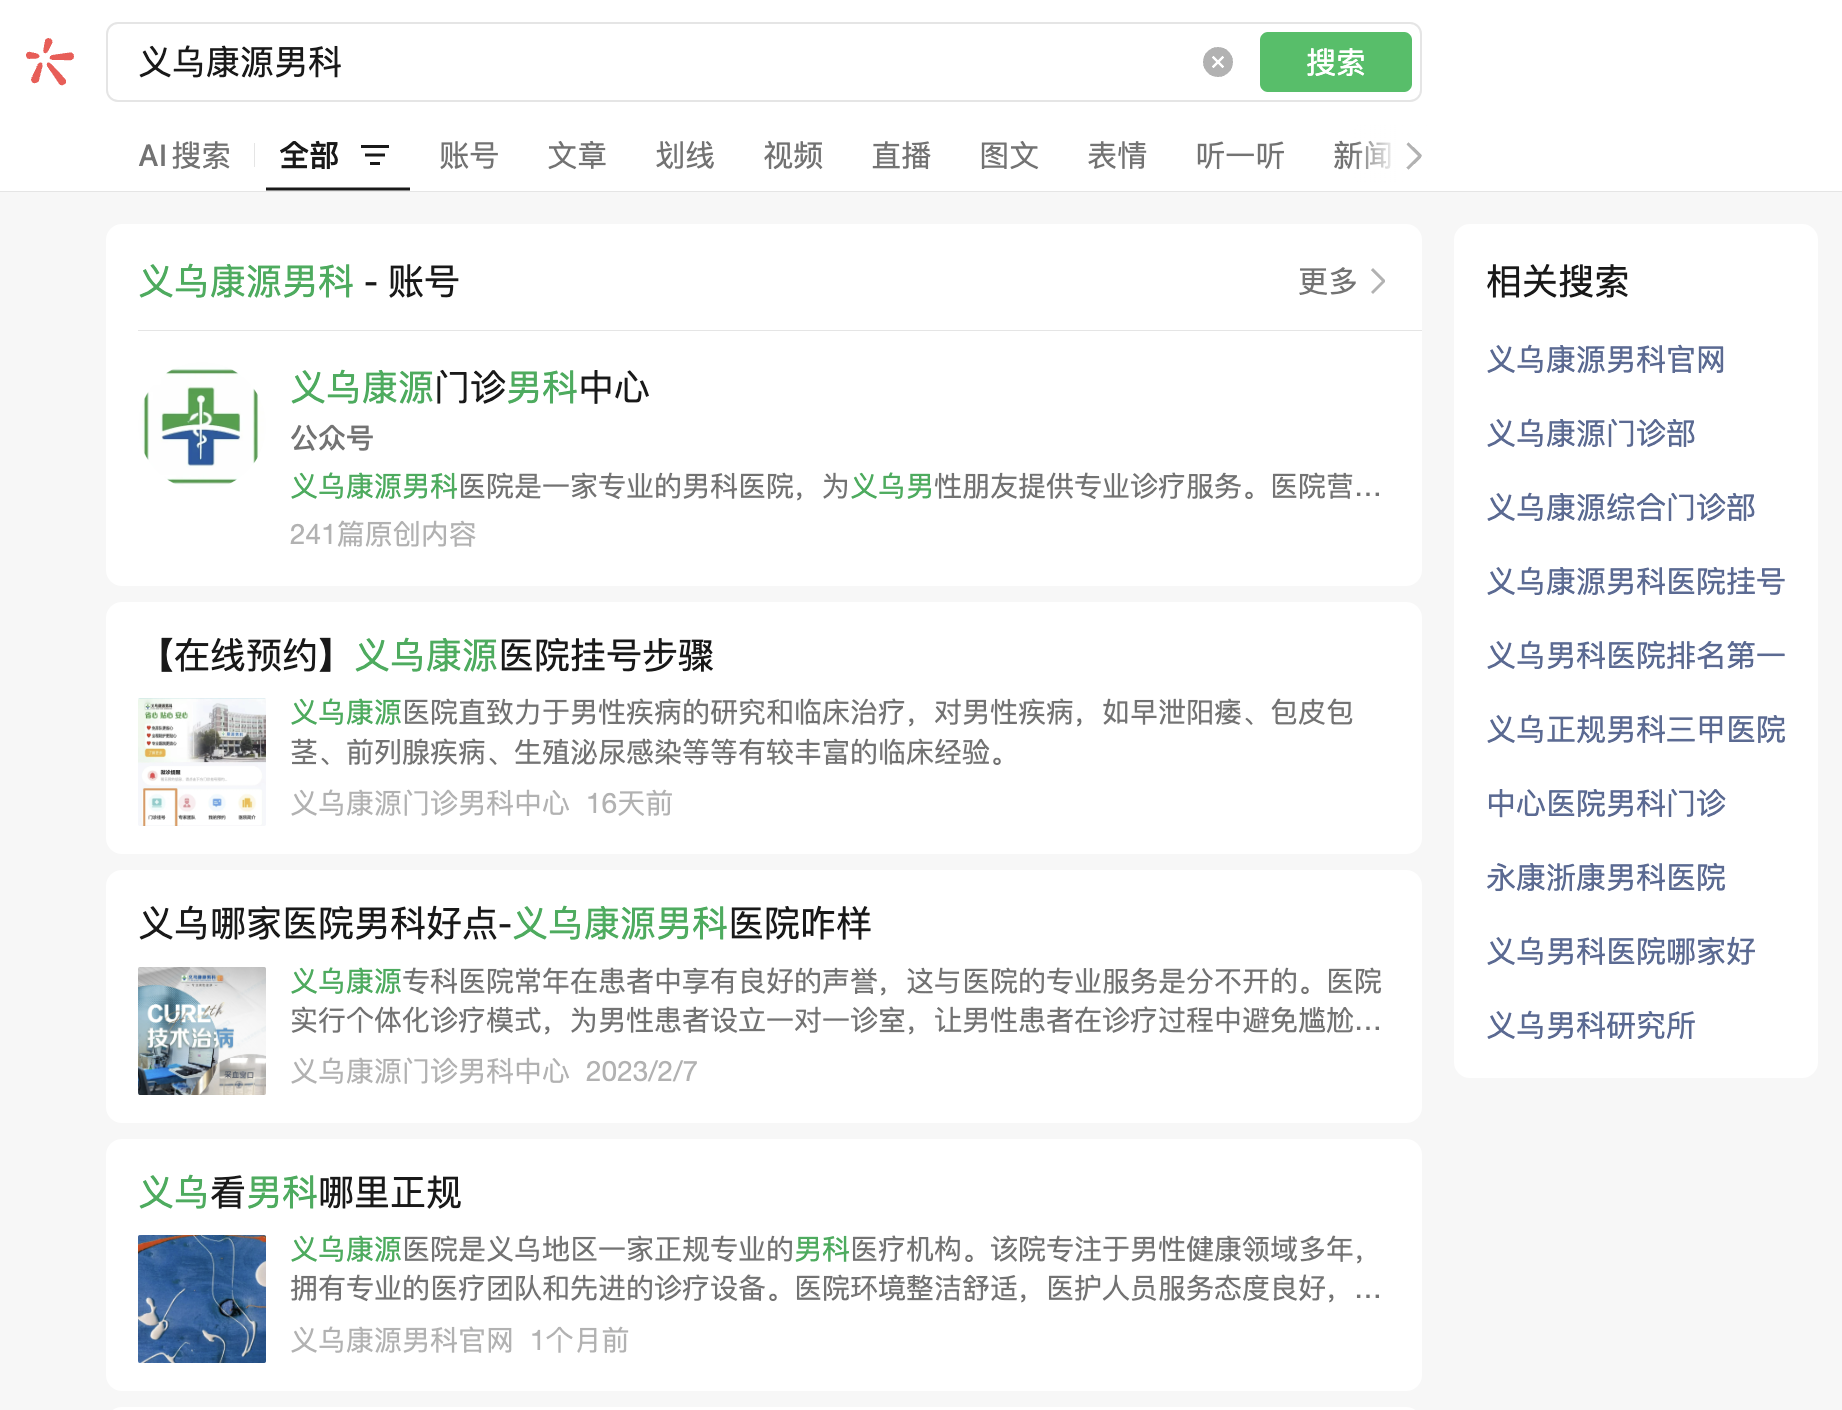The height and width of the screenshot is (1410, 1842).
Task: Click the blue thumbnail of 义乌看男科哪里正规
Action: pos(202,1299)
